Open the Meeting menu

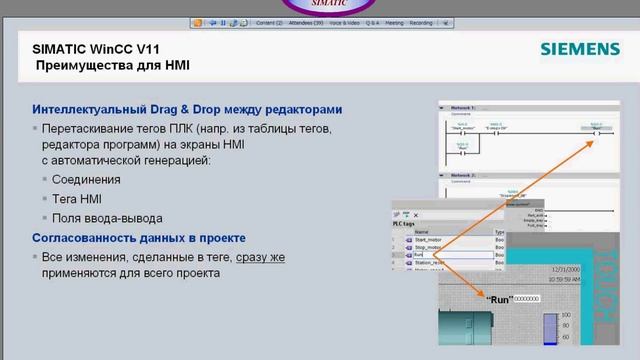point(394,23)
